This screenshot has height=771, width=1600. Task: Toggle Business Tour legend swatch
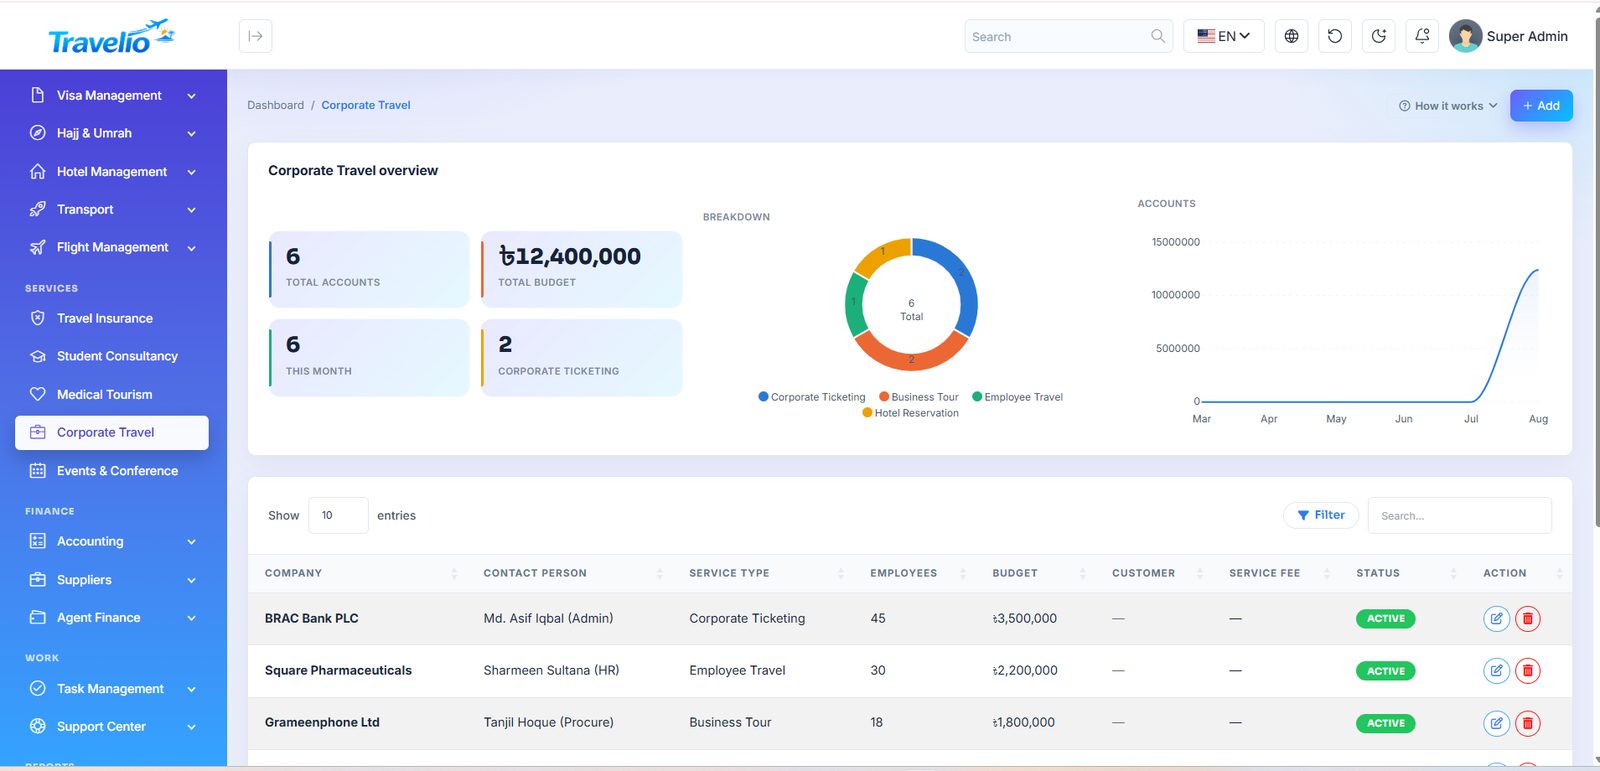click(884, 397)
